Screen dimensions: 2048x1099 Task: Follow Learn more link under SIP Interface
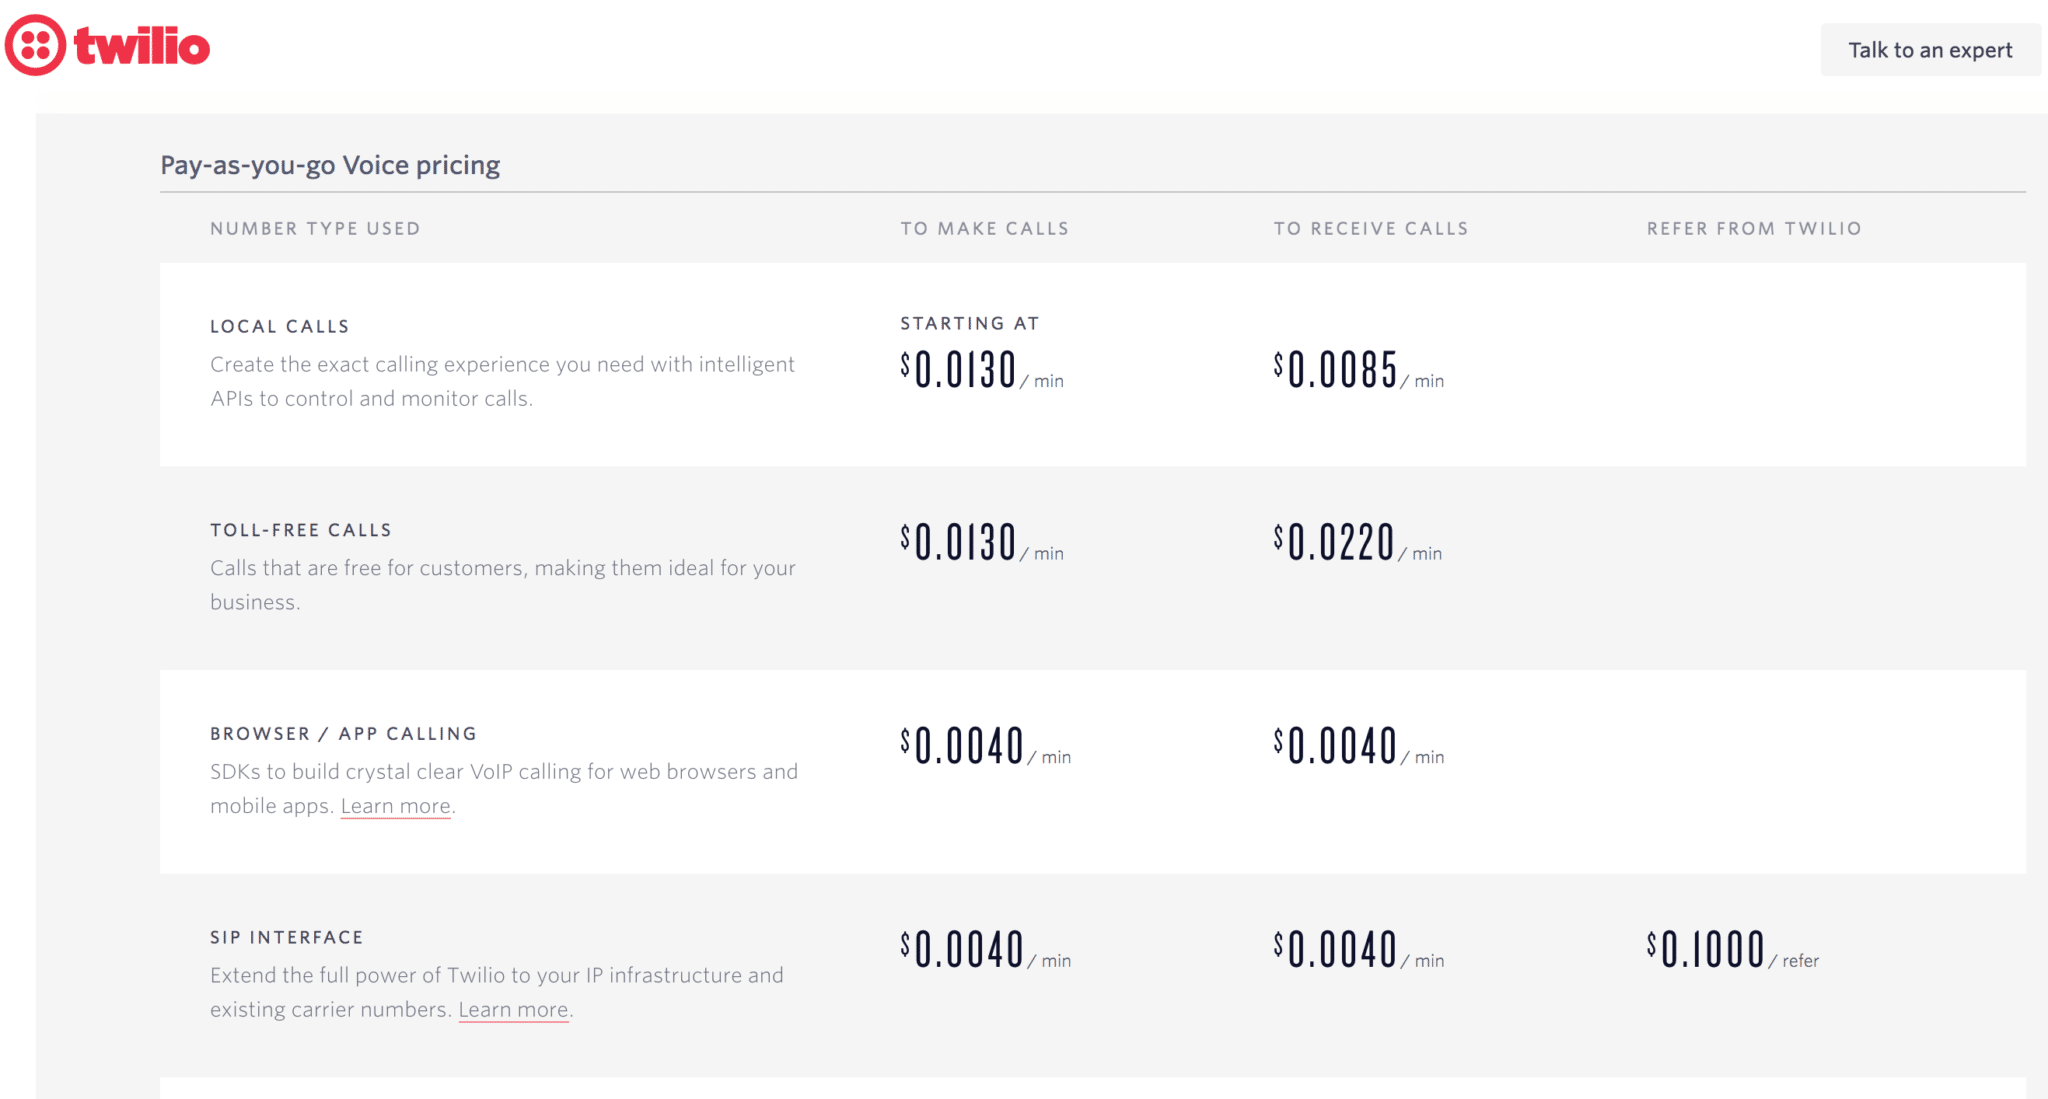click(514, 1010)
